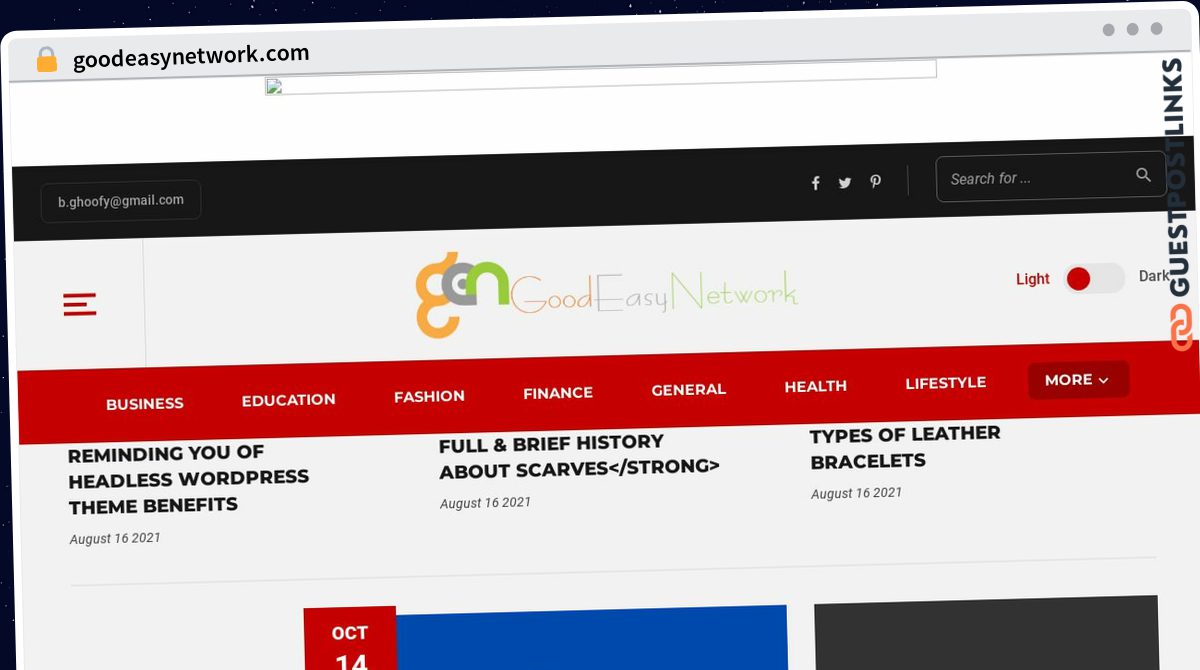
Task: Open the red hamburger menu icon
Action: [80, 305]
